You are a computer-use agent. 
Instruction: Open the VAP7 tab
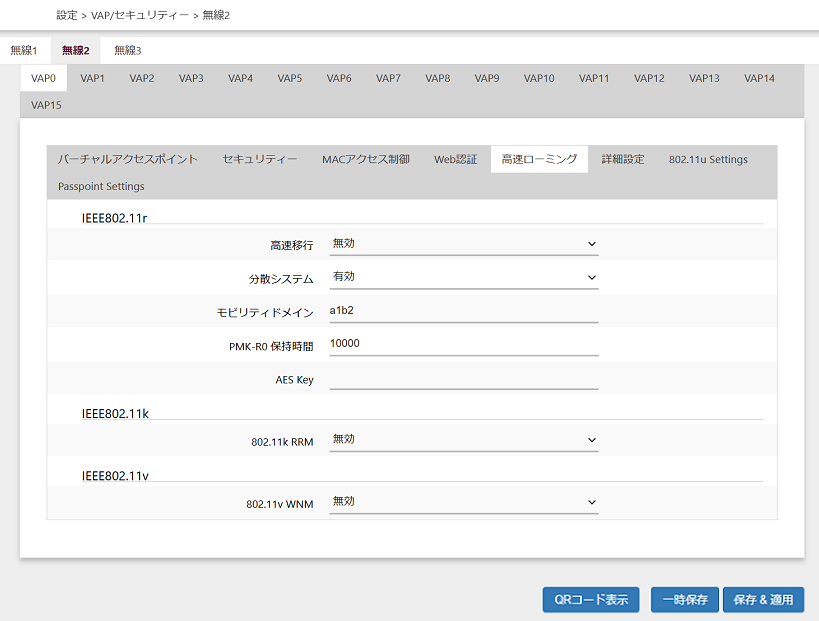tap(388, 78)
